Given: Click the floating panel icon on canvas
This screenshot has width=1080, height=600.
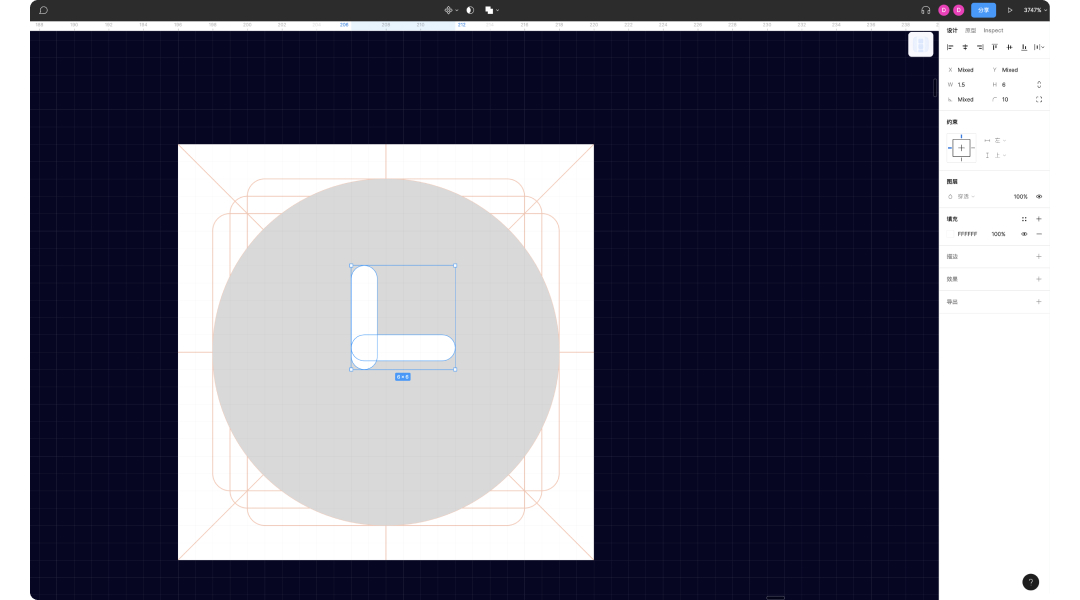Looking at the screenshot, I should [x=920, y=45].
